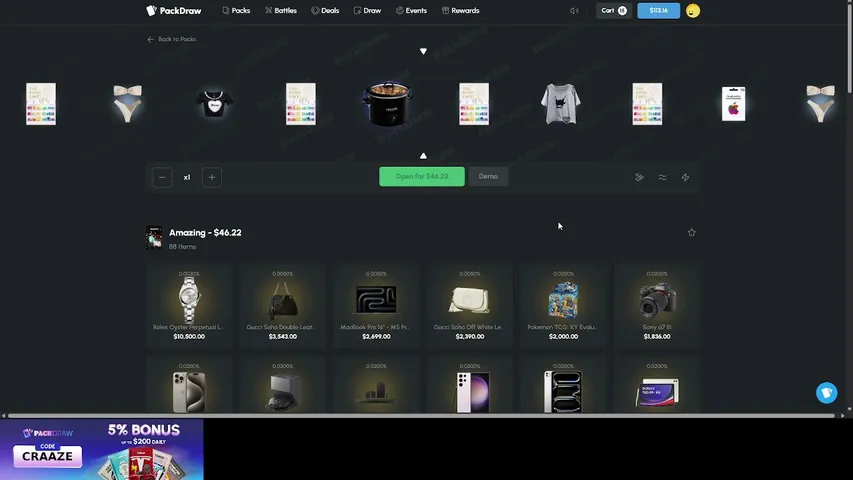This screenshot has width=853, height=480.
Task: Open the soundbar speaker set item card
Action: pos(376,386)
